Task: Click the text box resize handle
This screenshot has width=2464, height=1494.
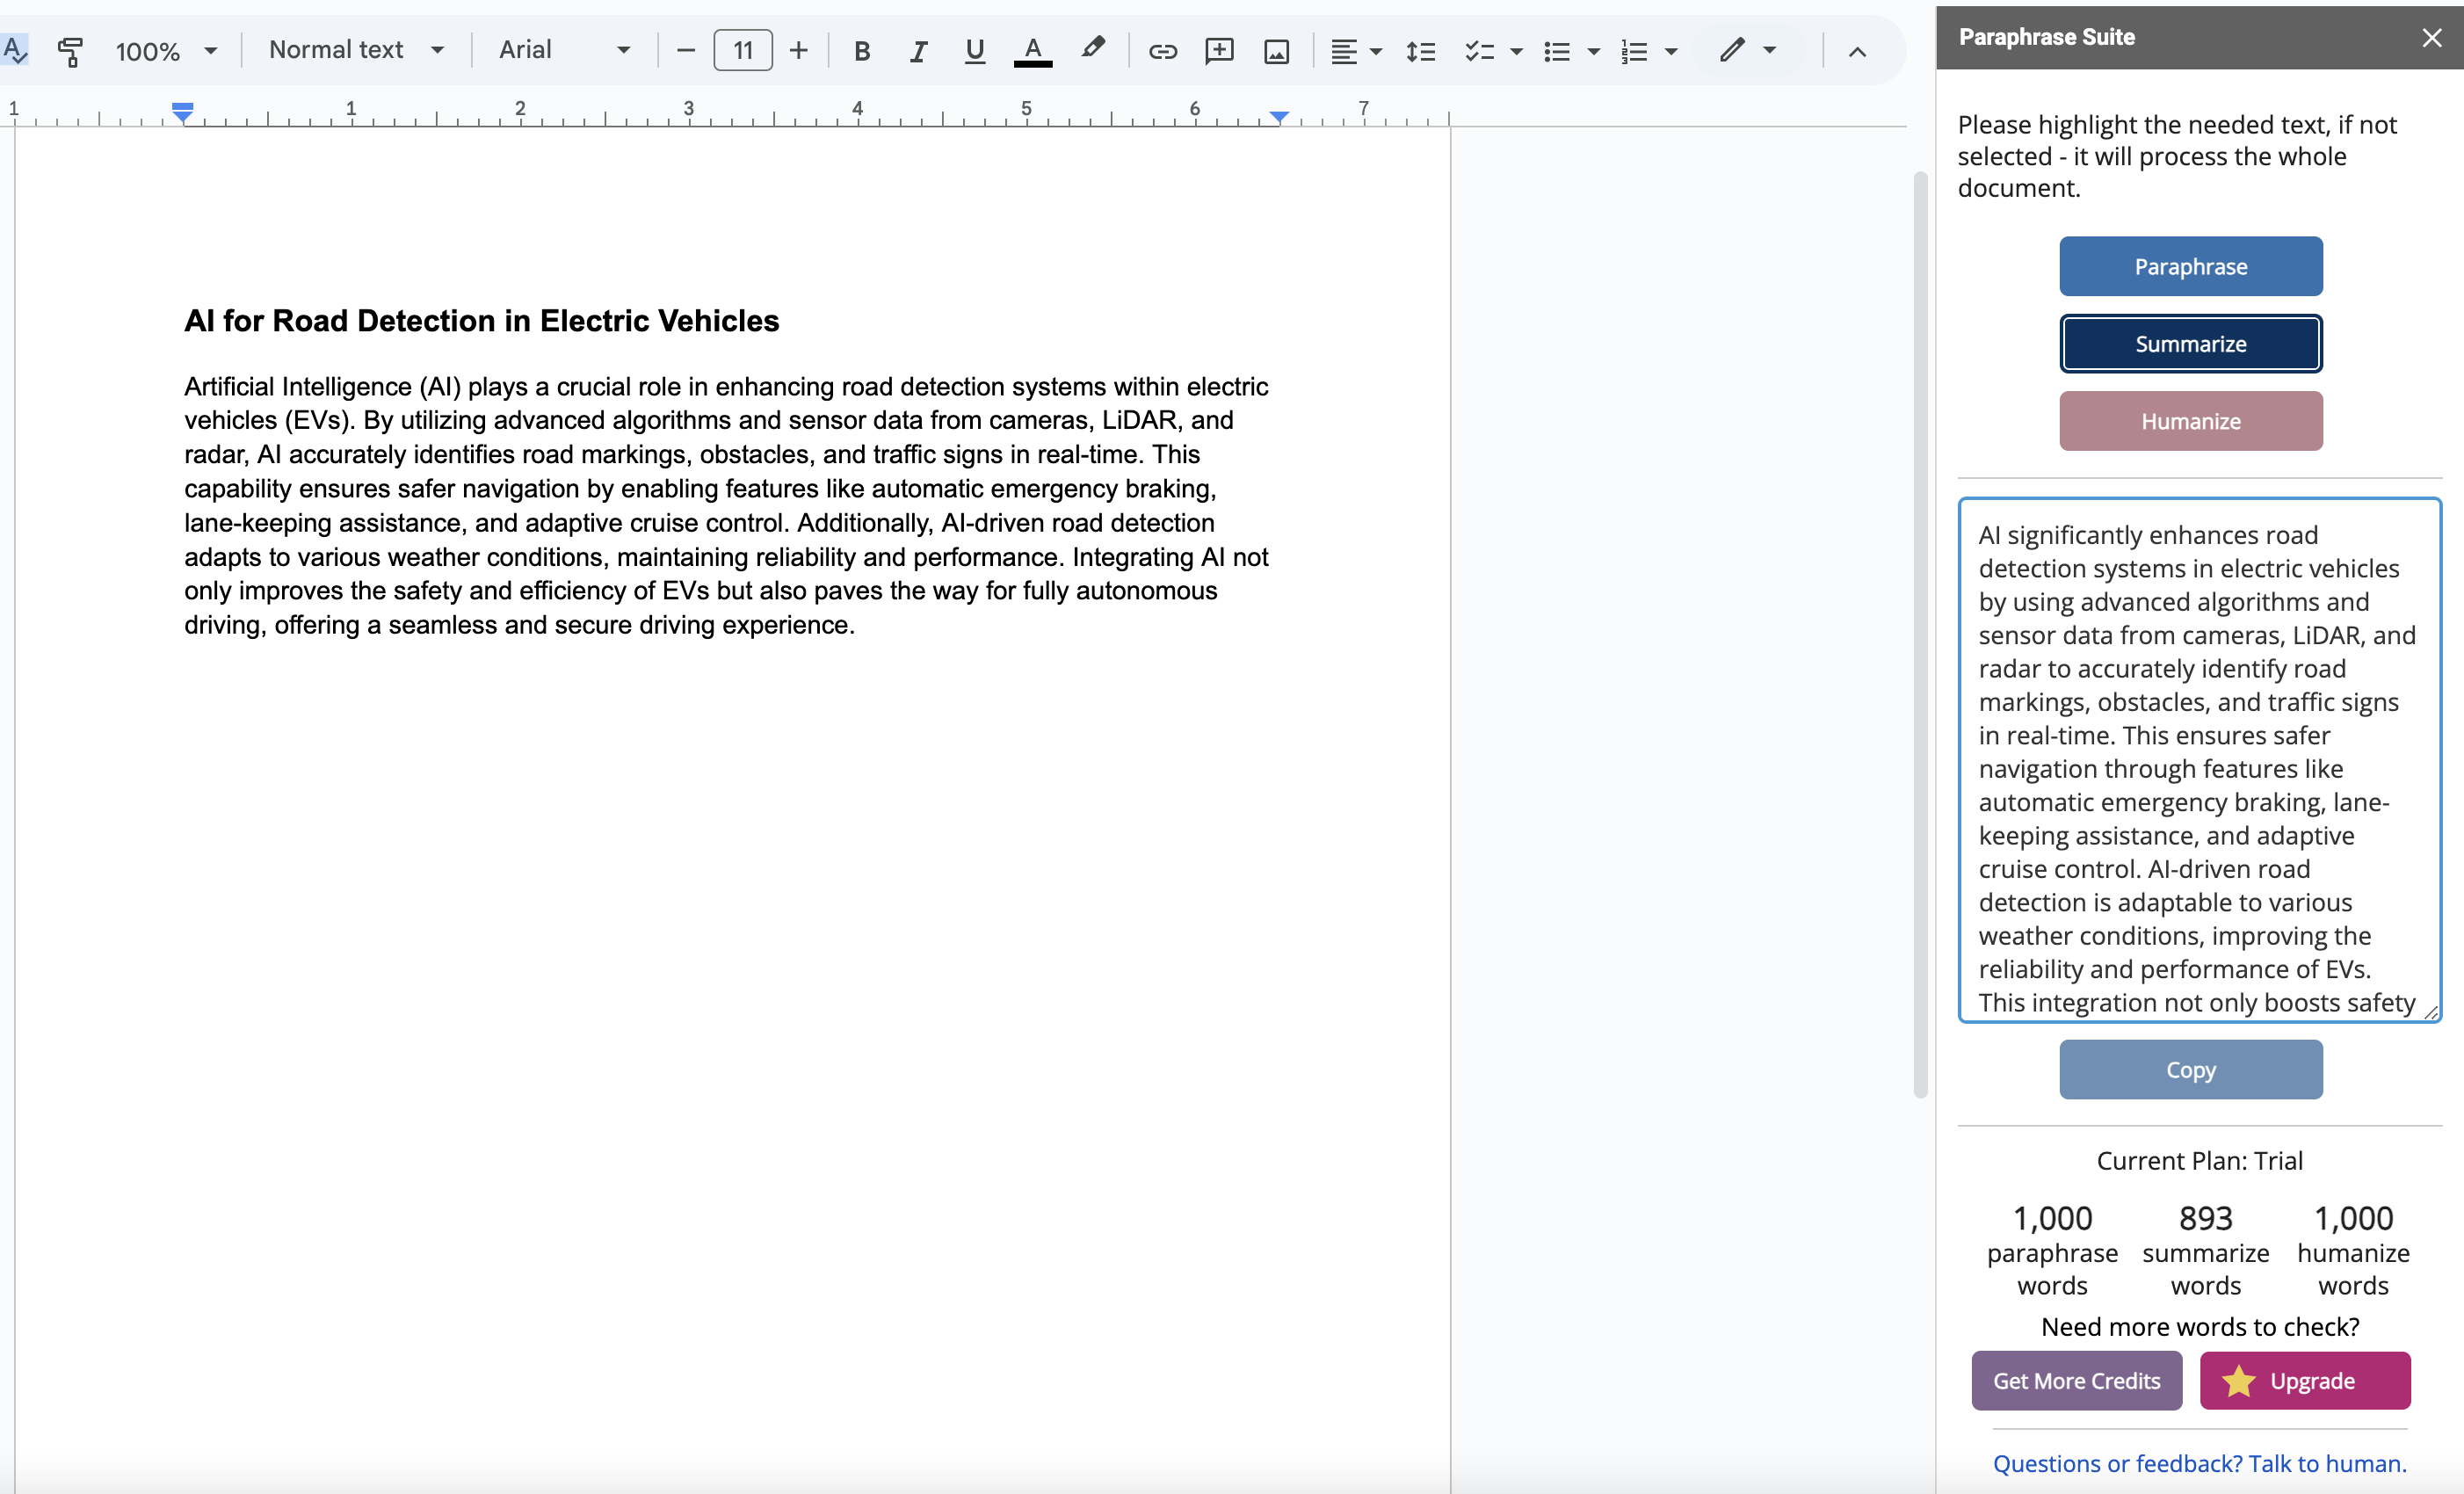Action: pos(2431,1012)
